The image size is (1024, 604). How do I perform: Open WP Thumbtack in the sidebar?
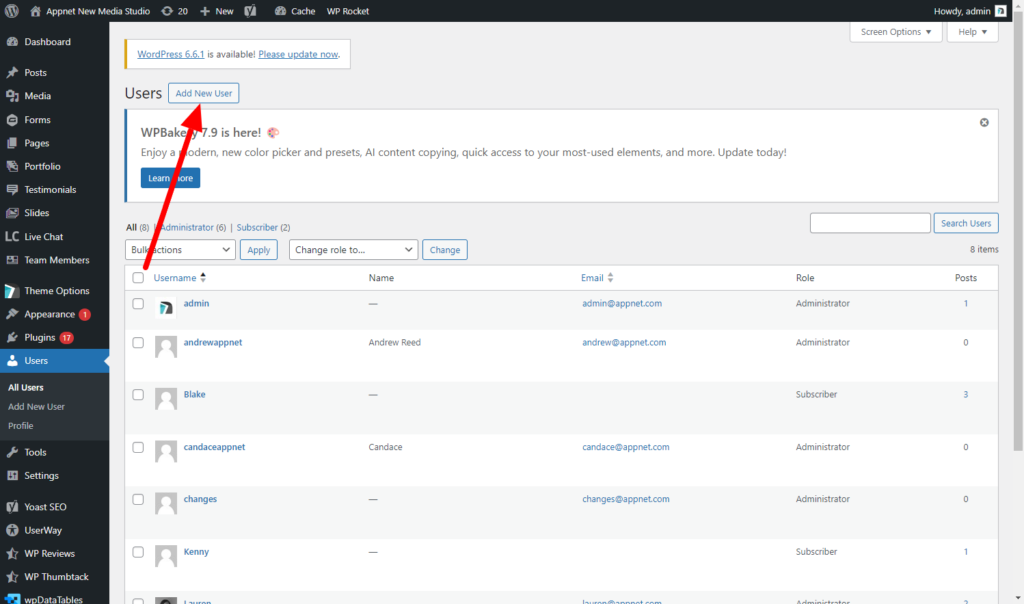(56, 577)
